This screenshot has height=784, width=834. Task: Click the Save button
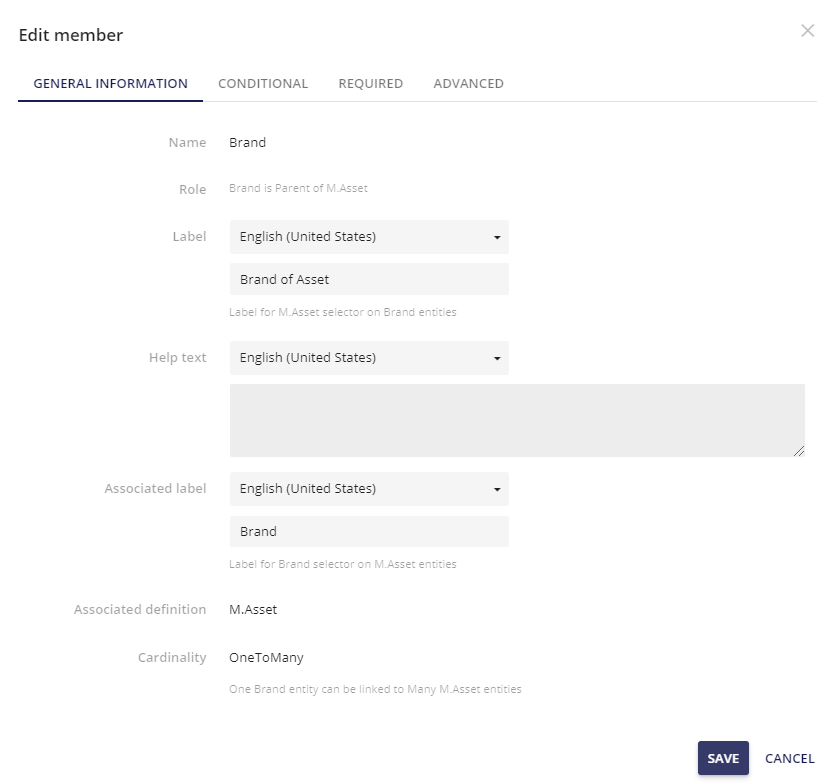coord(722,758)
